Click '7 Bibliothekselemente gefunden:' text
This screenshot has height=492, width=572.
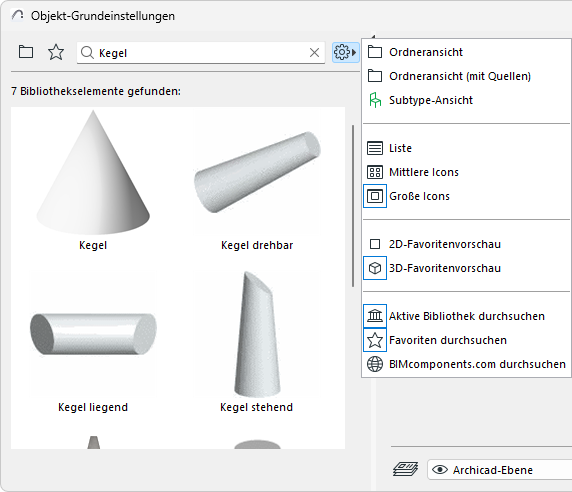(96, 91)
